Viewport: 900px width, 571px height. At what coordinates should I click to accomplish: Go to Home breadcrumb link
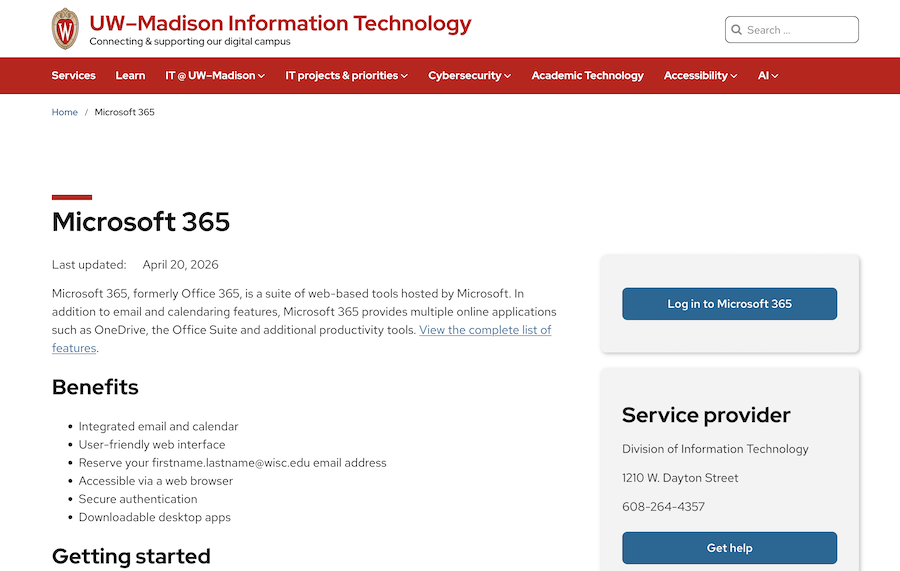pyautogui.click(x=64, y=112)
